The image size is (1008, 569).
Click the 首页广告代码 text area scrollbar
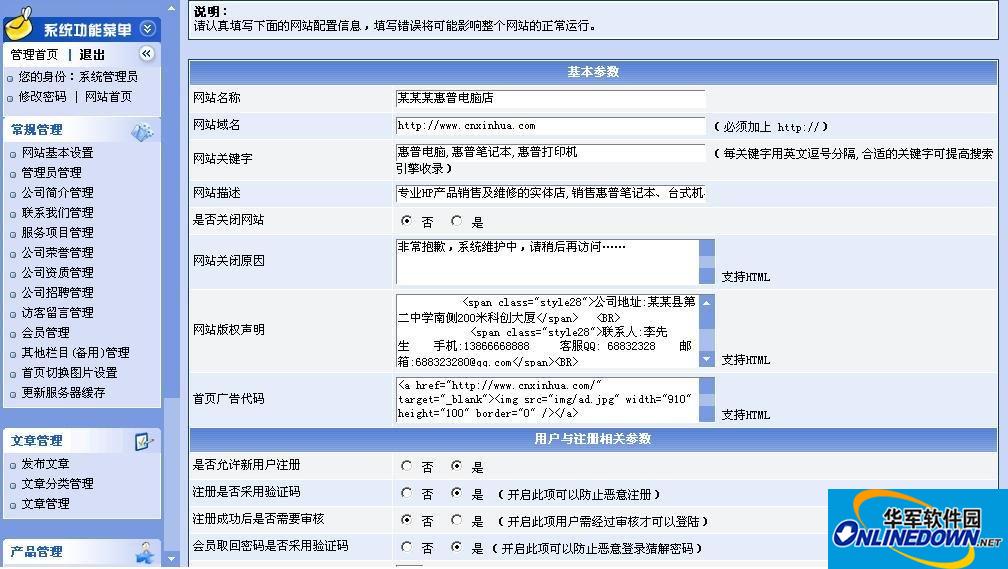706,399
